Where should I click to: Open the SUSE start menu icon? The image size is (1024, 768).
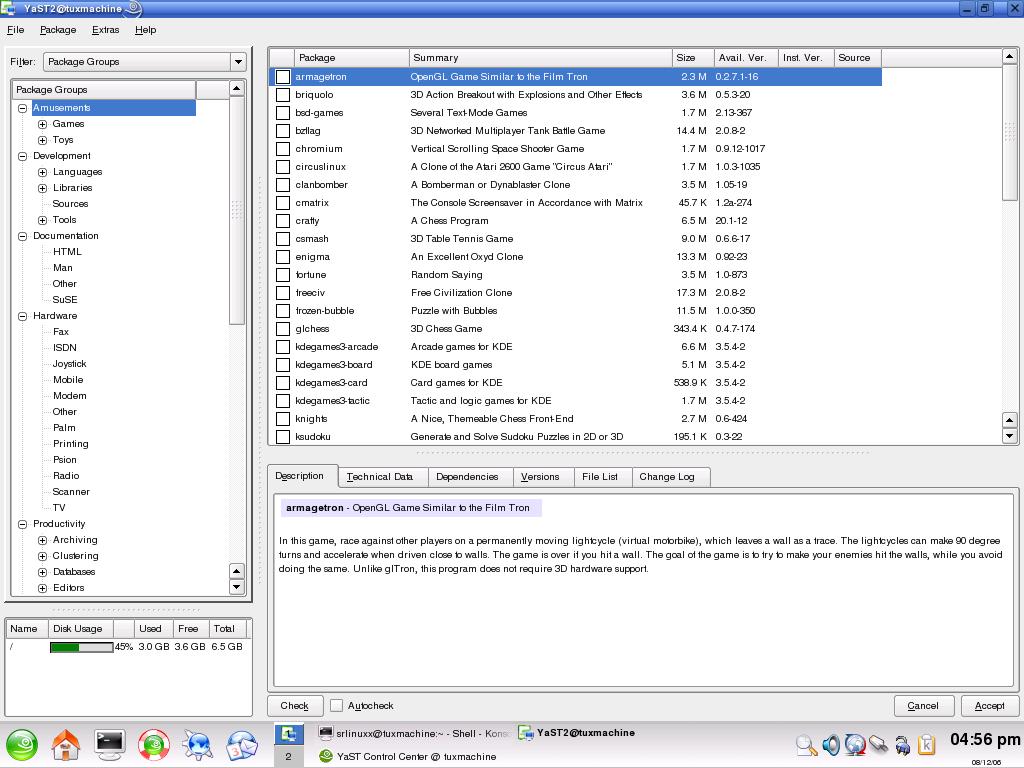click(22, 744)
